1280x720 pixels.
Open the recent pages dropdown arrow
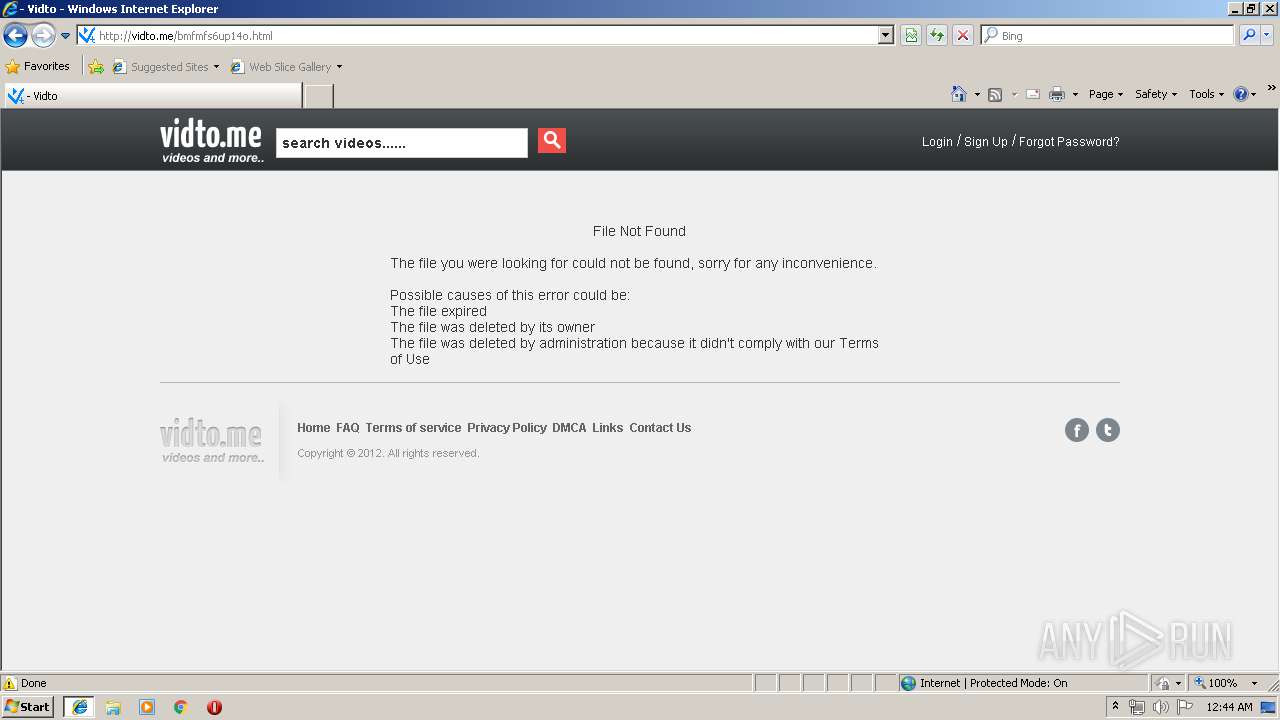(x=66, y=36)
